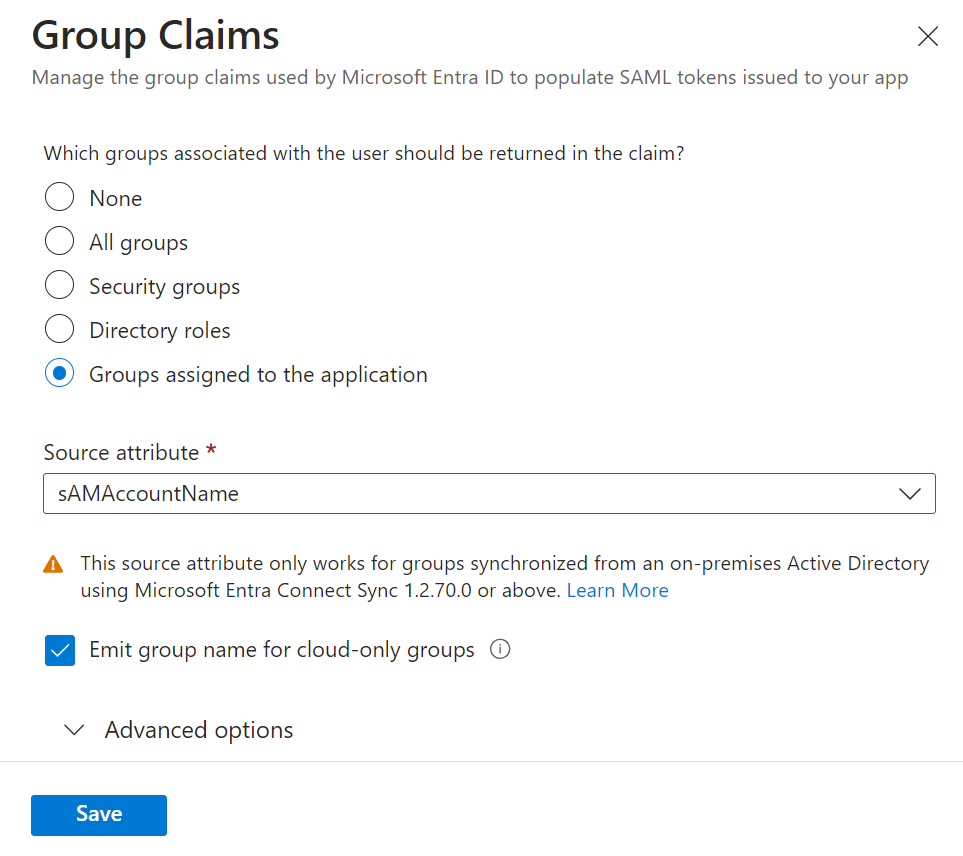Select Groups assigned to the application

click(x=60, y=374)
